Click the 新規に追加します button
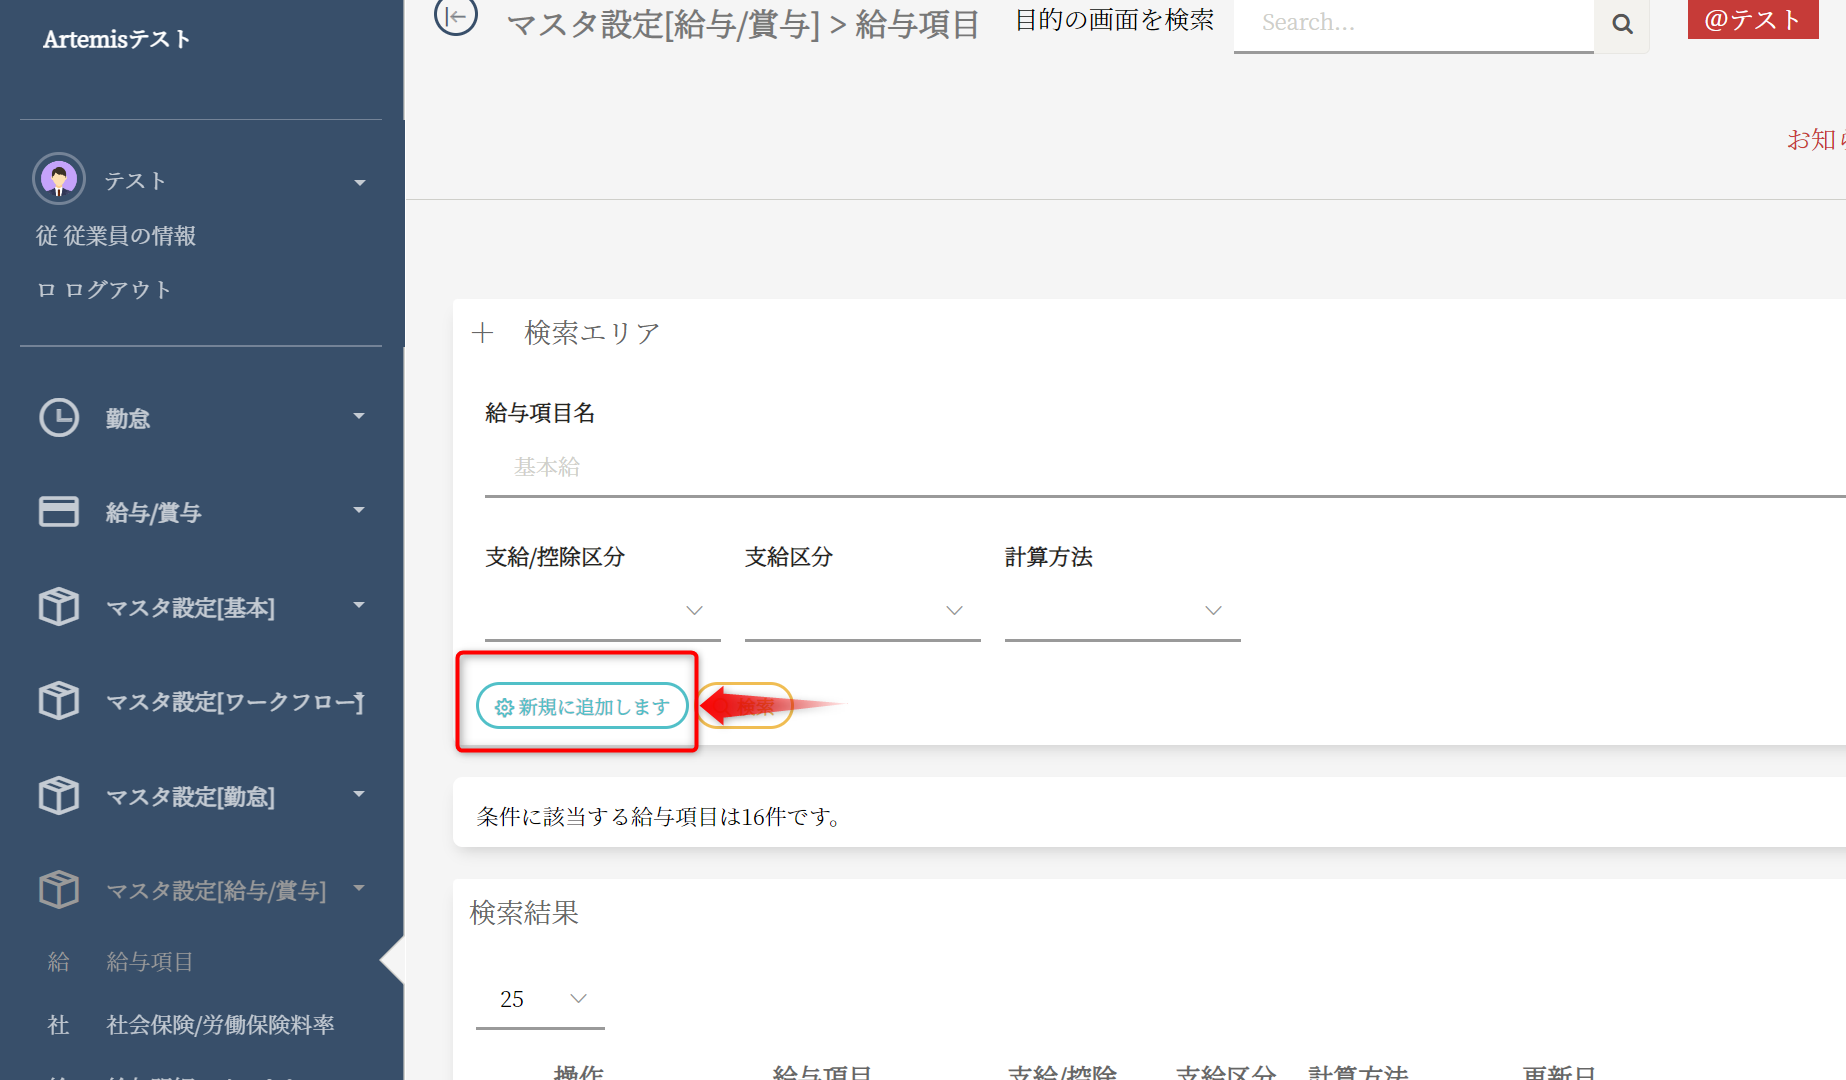The image size is (1846, 1080). 582,706
